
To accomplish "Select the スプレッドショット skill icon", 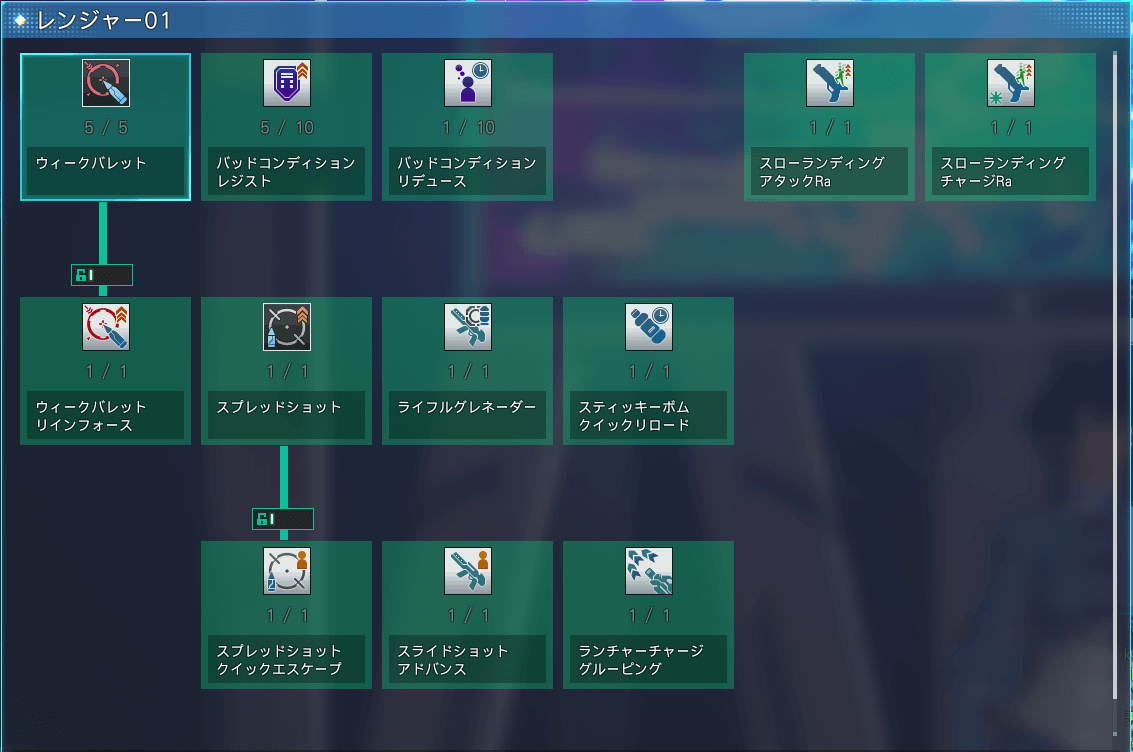I will point(287,327).
